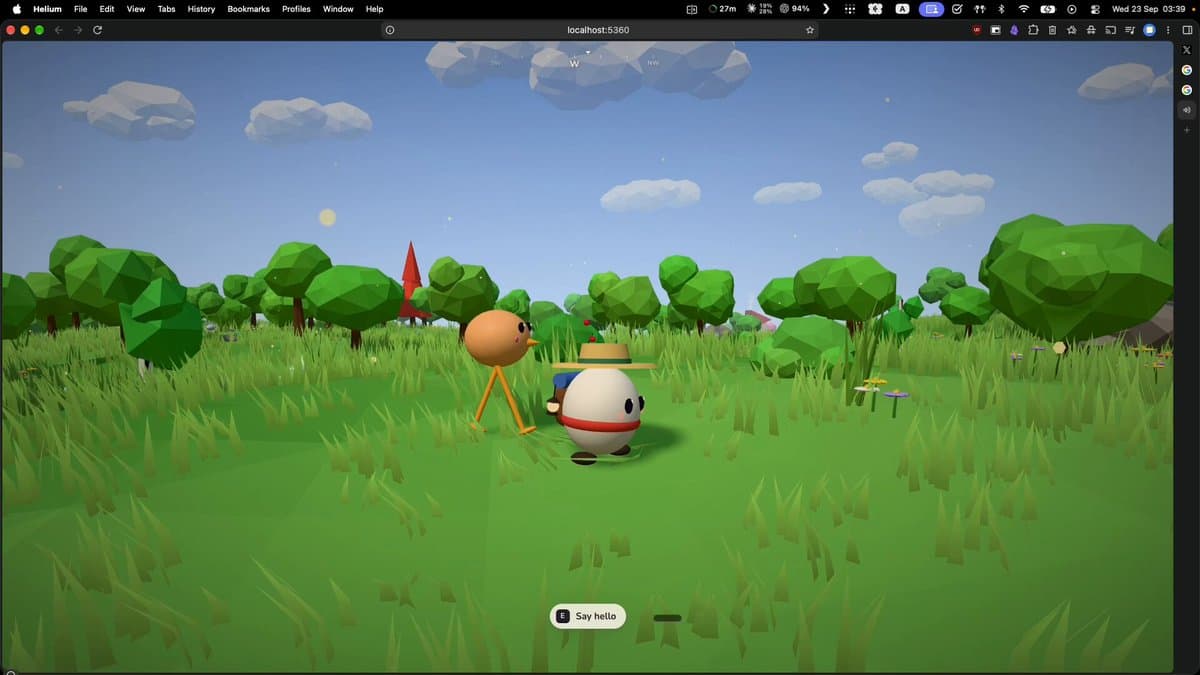Screen dimensions: 1200x675
Task: Toggle the side panel button
Action: 1187,30
